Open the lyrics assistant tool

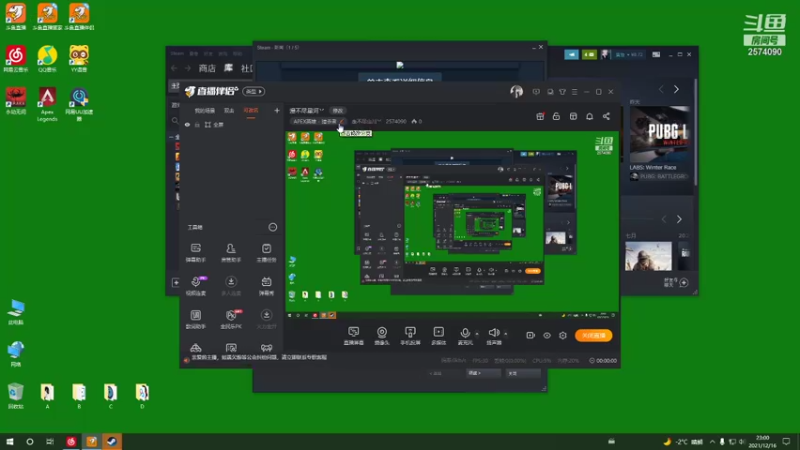point(195,319)
